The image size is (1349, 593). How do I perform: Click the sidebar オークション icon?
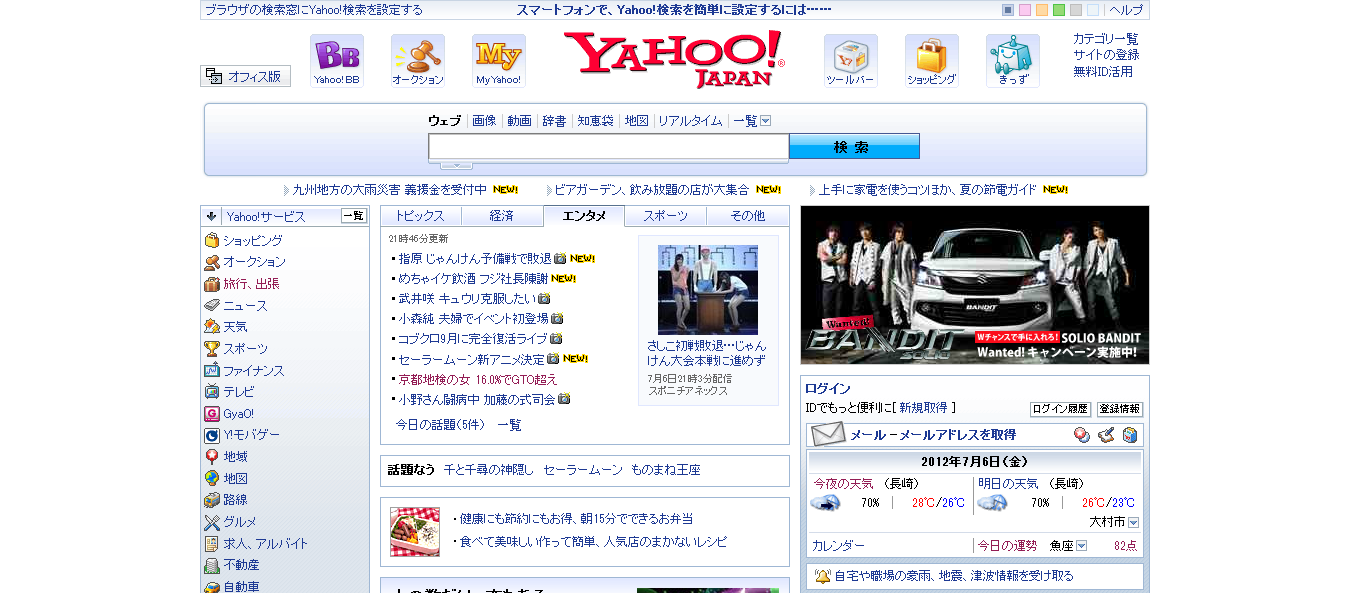(x=212, y=262)
